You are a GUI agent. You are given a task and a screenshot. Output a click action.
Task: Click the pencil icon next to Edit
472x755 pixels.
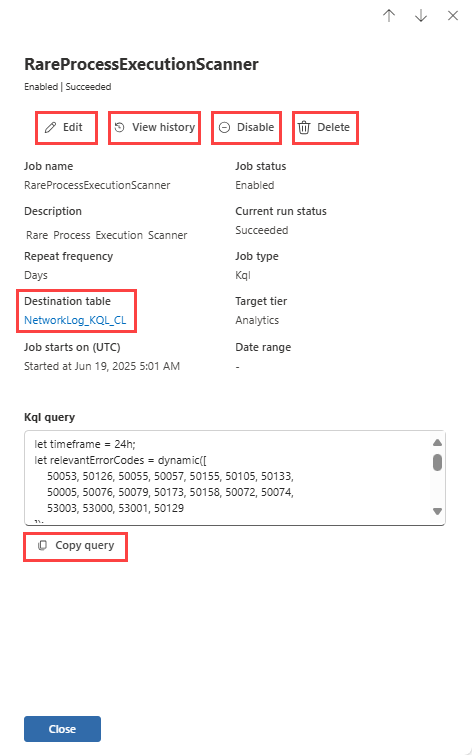point(50,128)
